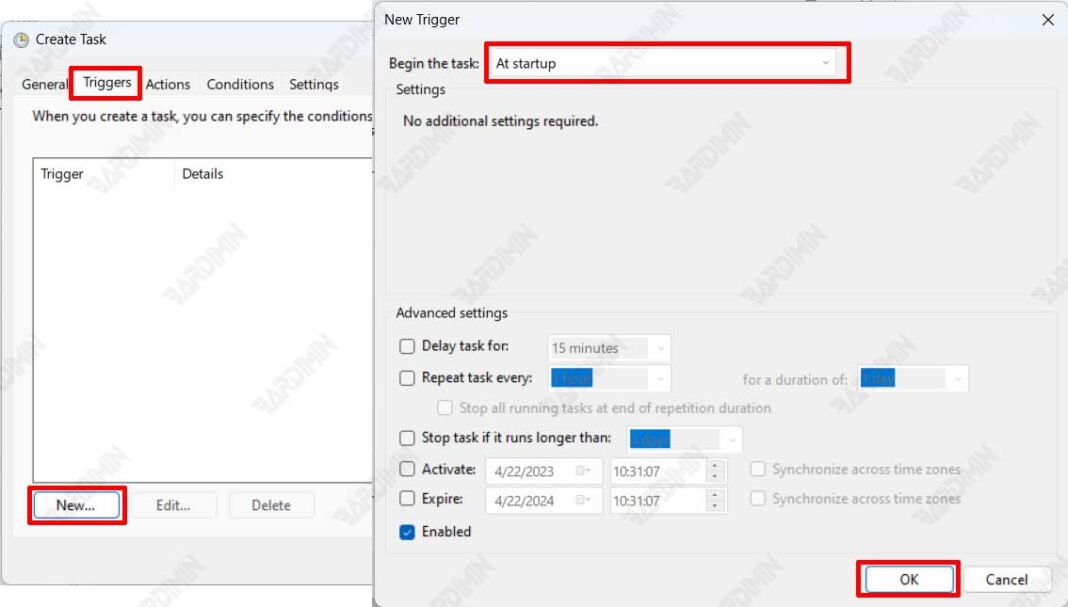The width and height of the screenshot is (1068, 607).
Task: Open the Activate date calendar picker
Action: click(582, 470)
